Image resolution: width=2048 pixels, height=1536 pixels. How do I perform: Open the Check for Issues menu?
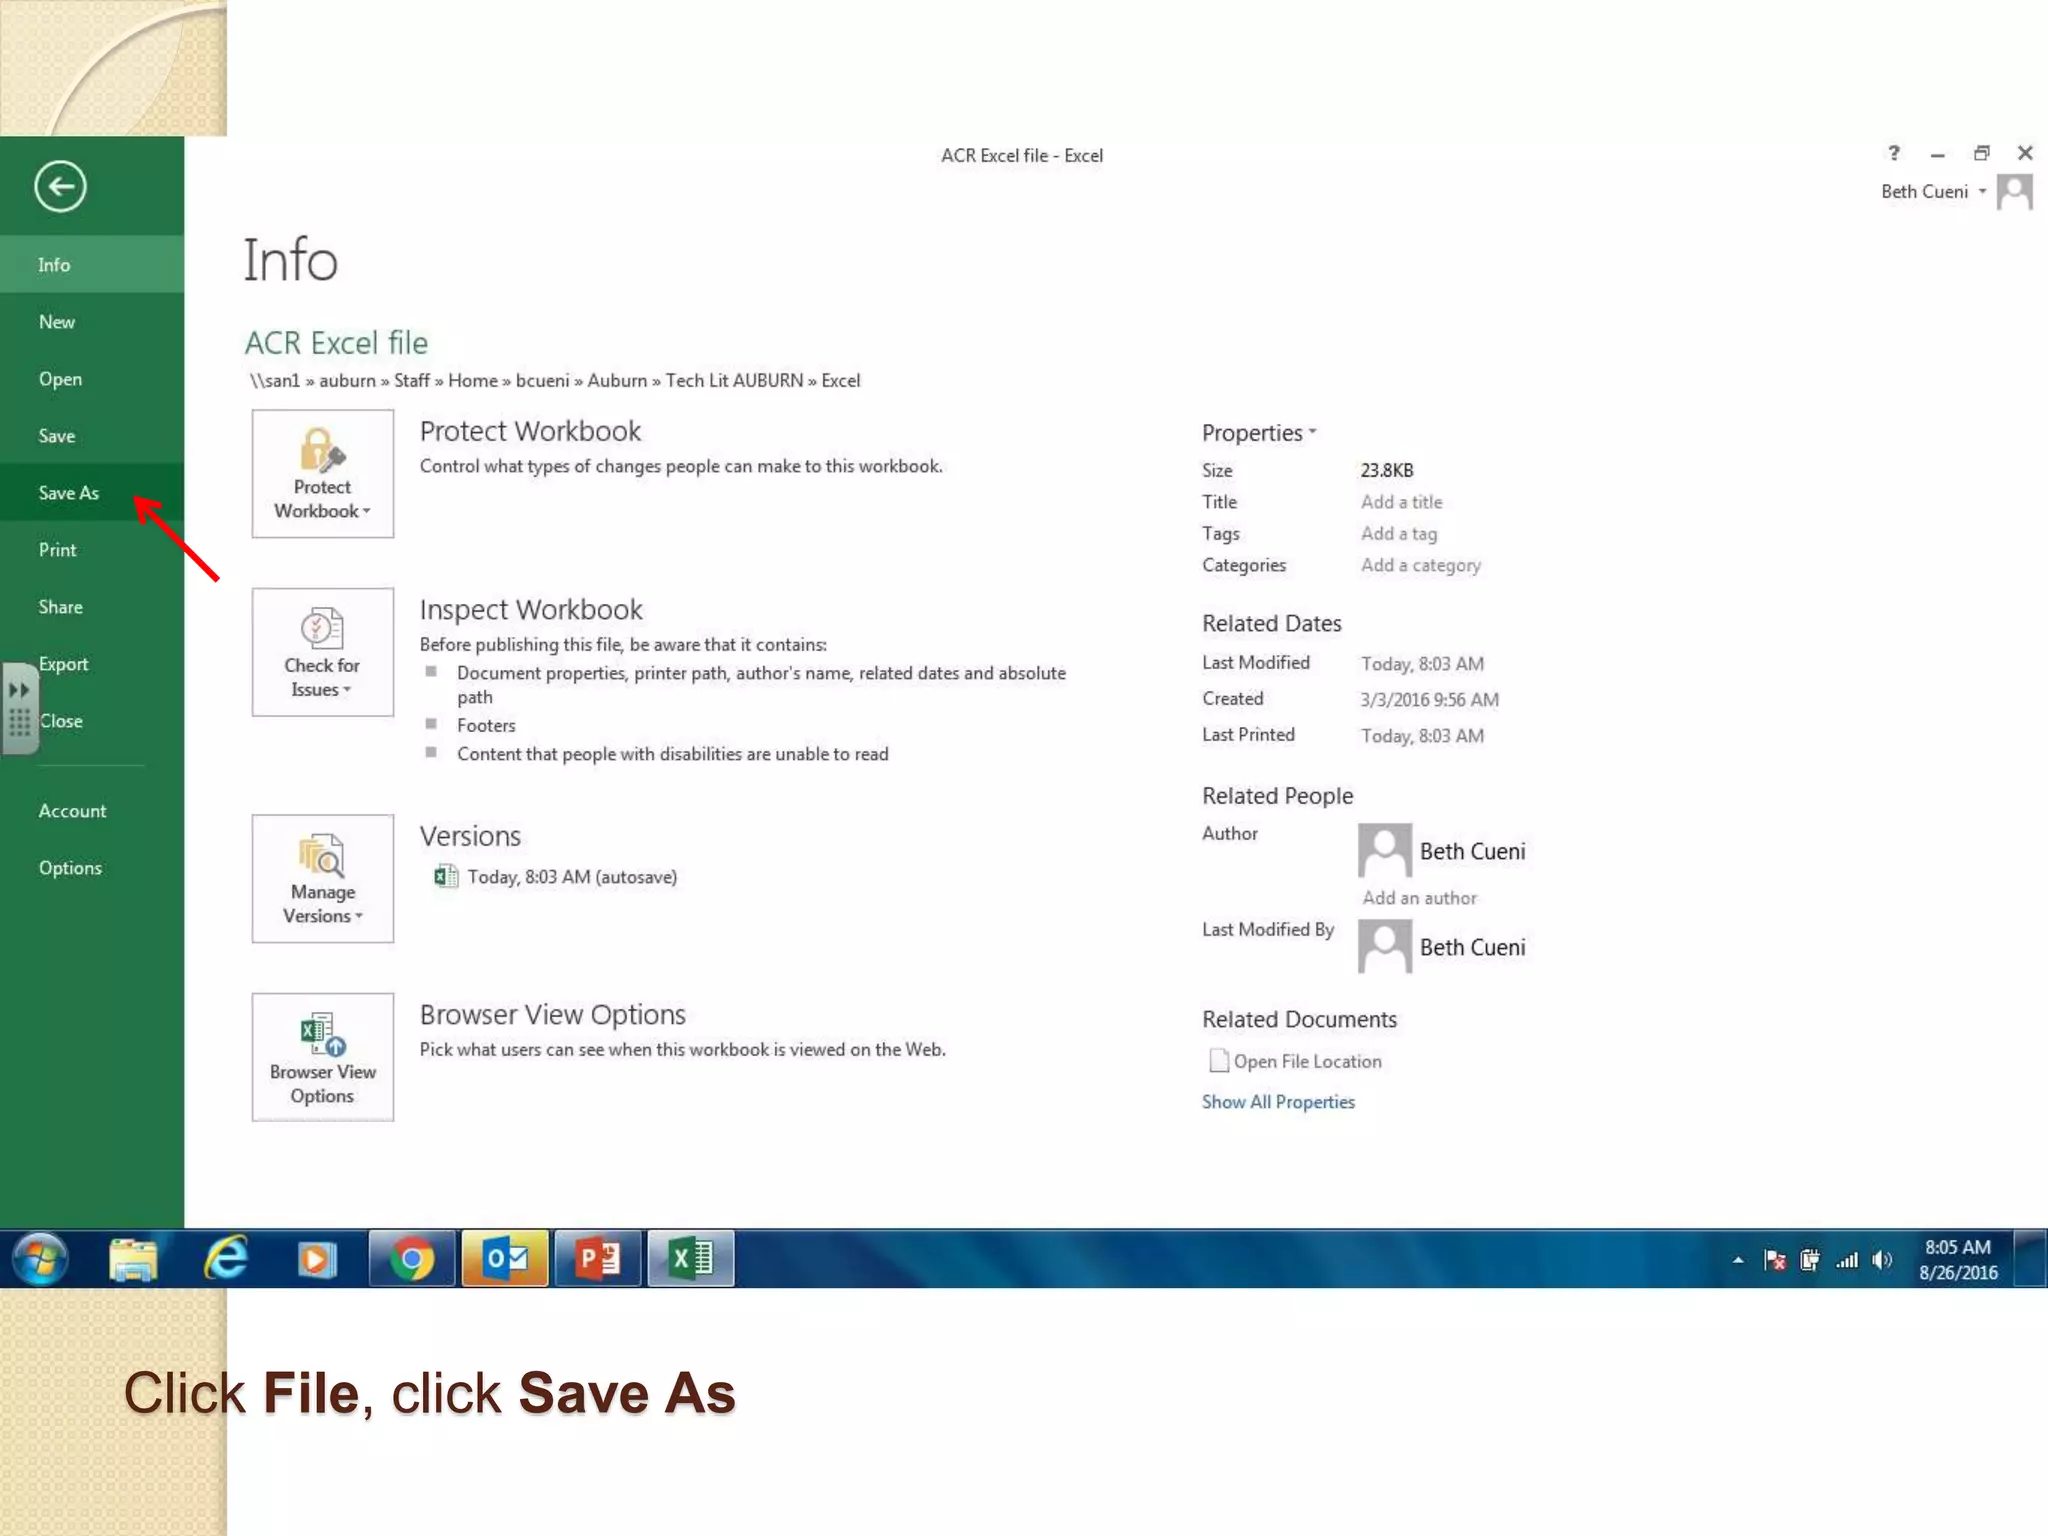click(322, 652)
